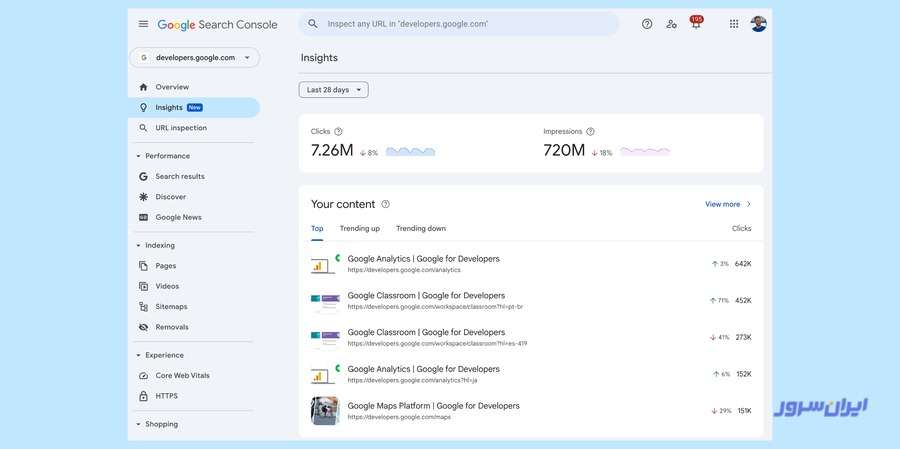Viewport: 900px width, 449px height.
Task: Click the Discover asterisk icon
Action: (143, 197)
